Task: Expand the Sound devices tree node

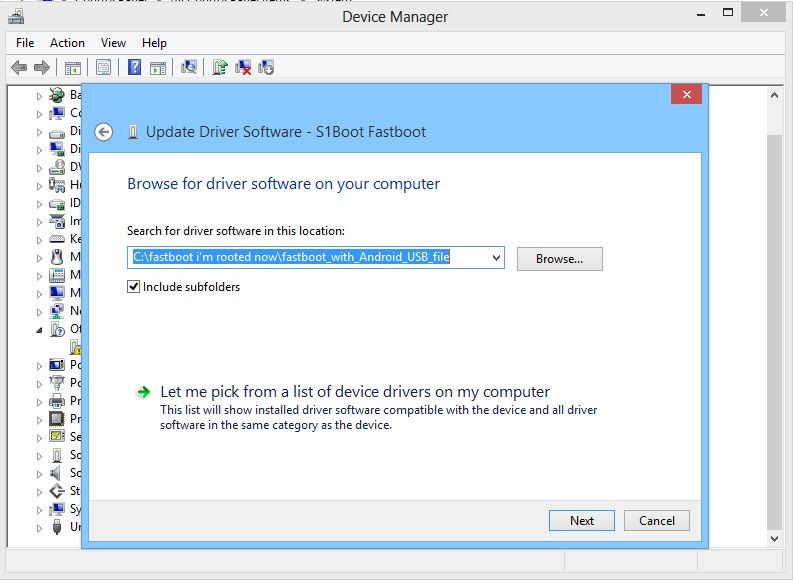Action: (x=39, y=474)
